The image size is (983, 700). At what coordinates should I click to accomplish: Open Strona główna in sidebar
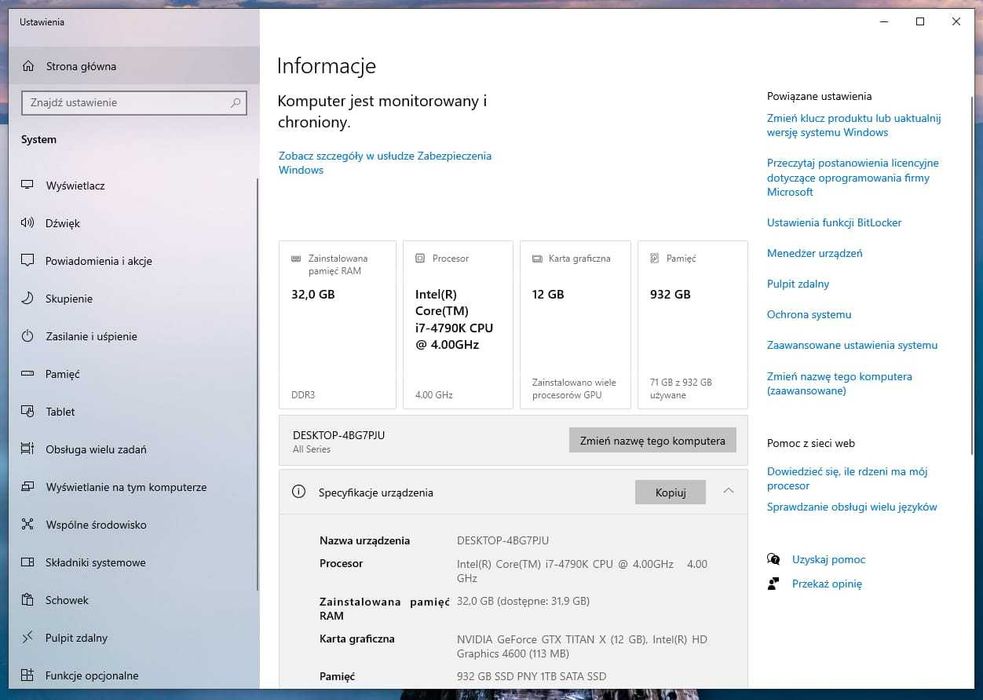134,66
